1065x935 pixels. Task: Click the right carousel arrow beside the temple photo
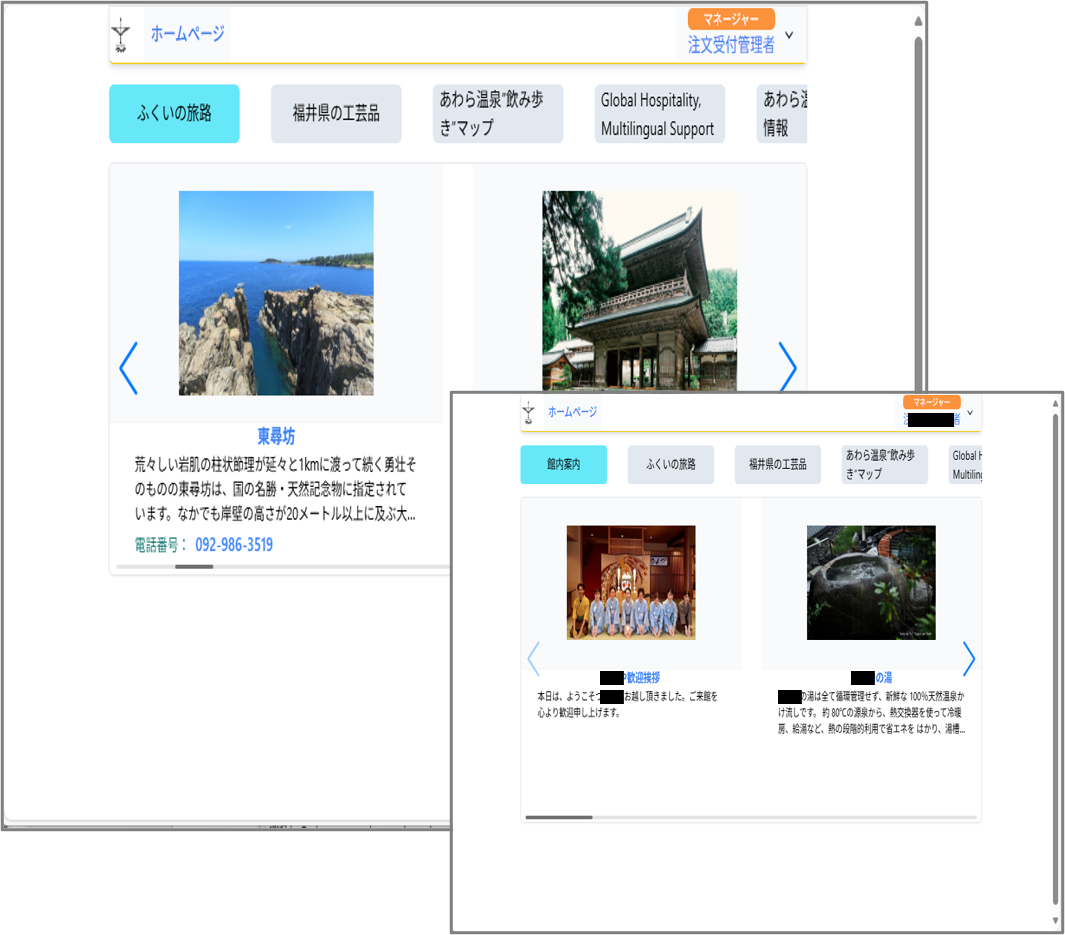(787, 367)
